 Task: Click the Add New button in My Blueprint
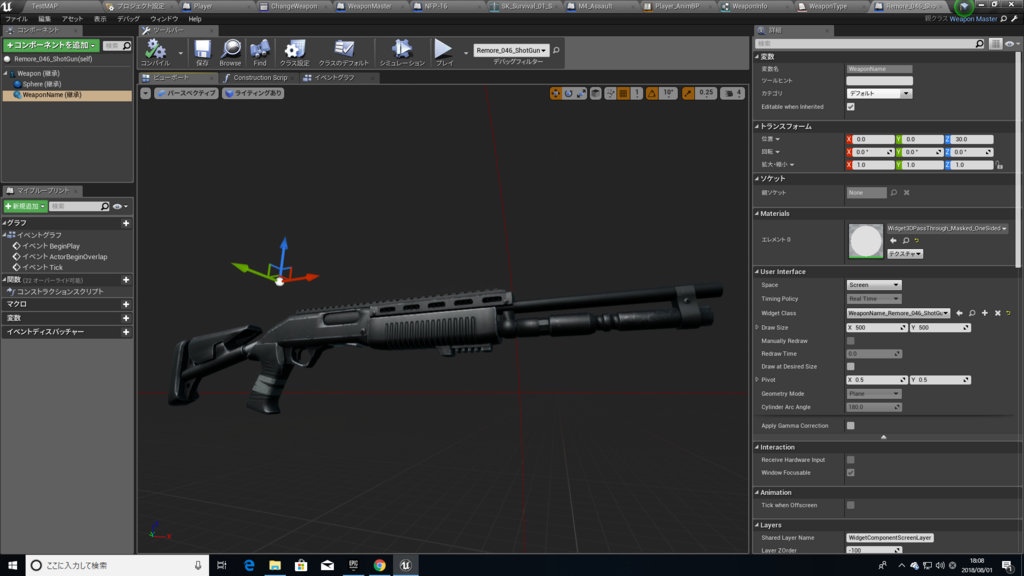coord(25,206)
